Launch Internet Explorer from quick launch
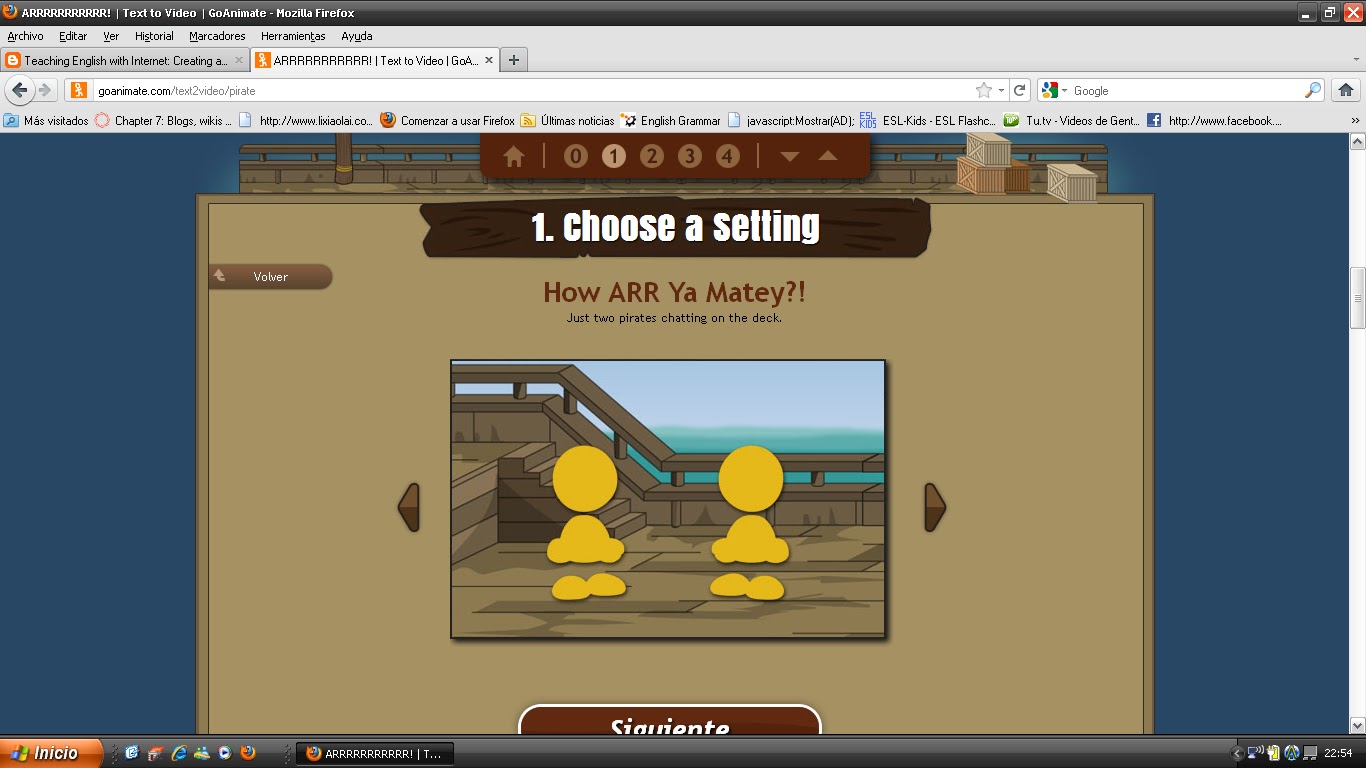The image size is (1366, 768). point(179,753)
